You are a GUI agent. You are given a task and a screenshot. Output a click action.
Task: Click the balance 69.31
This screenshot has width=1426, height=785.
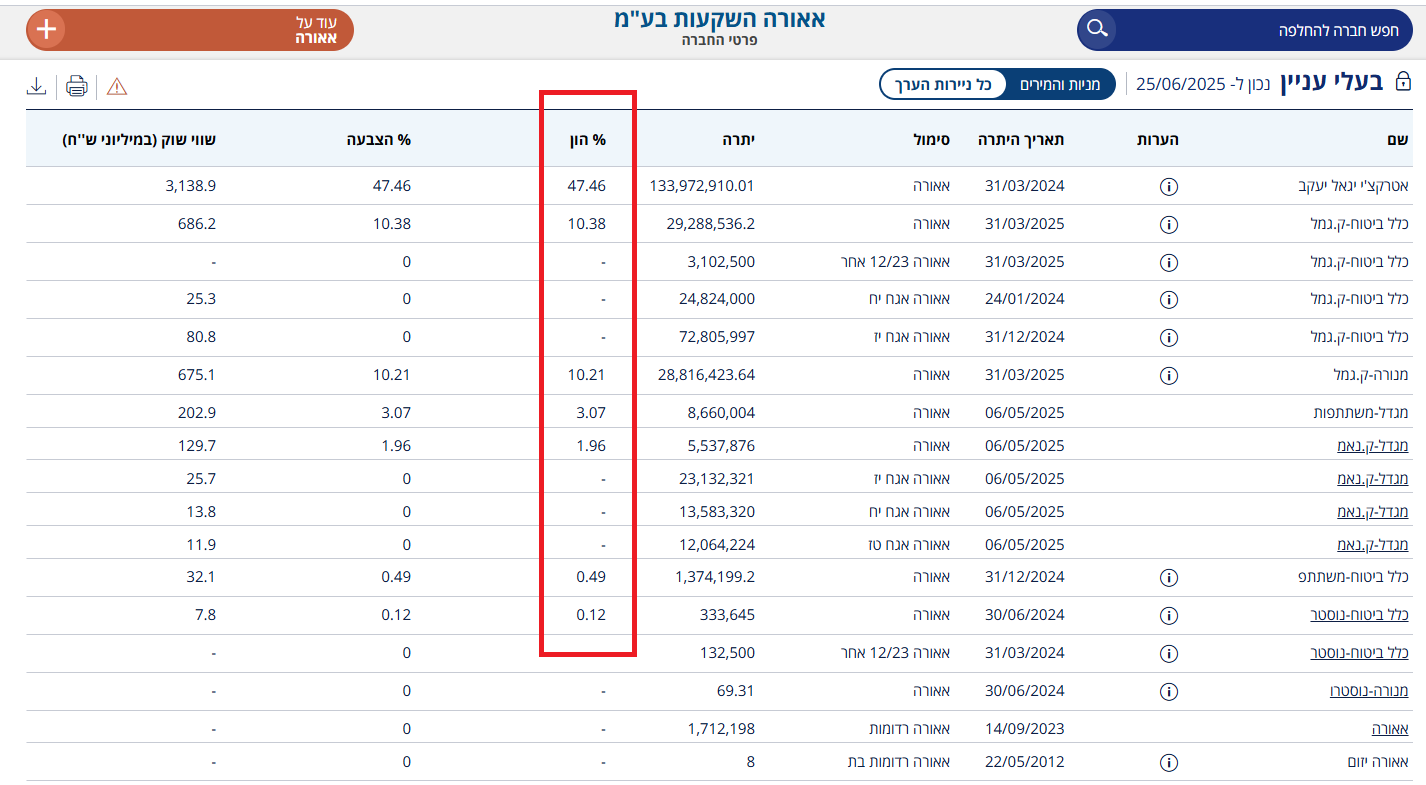[x=736, y=691]
